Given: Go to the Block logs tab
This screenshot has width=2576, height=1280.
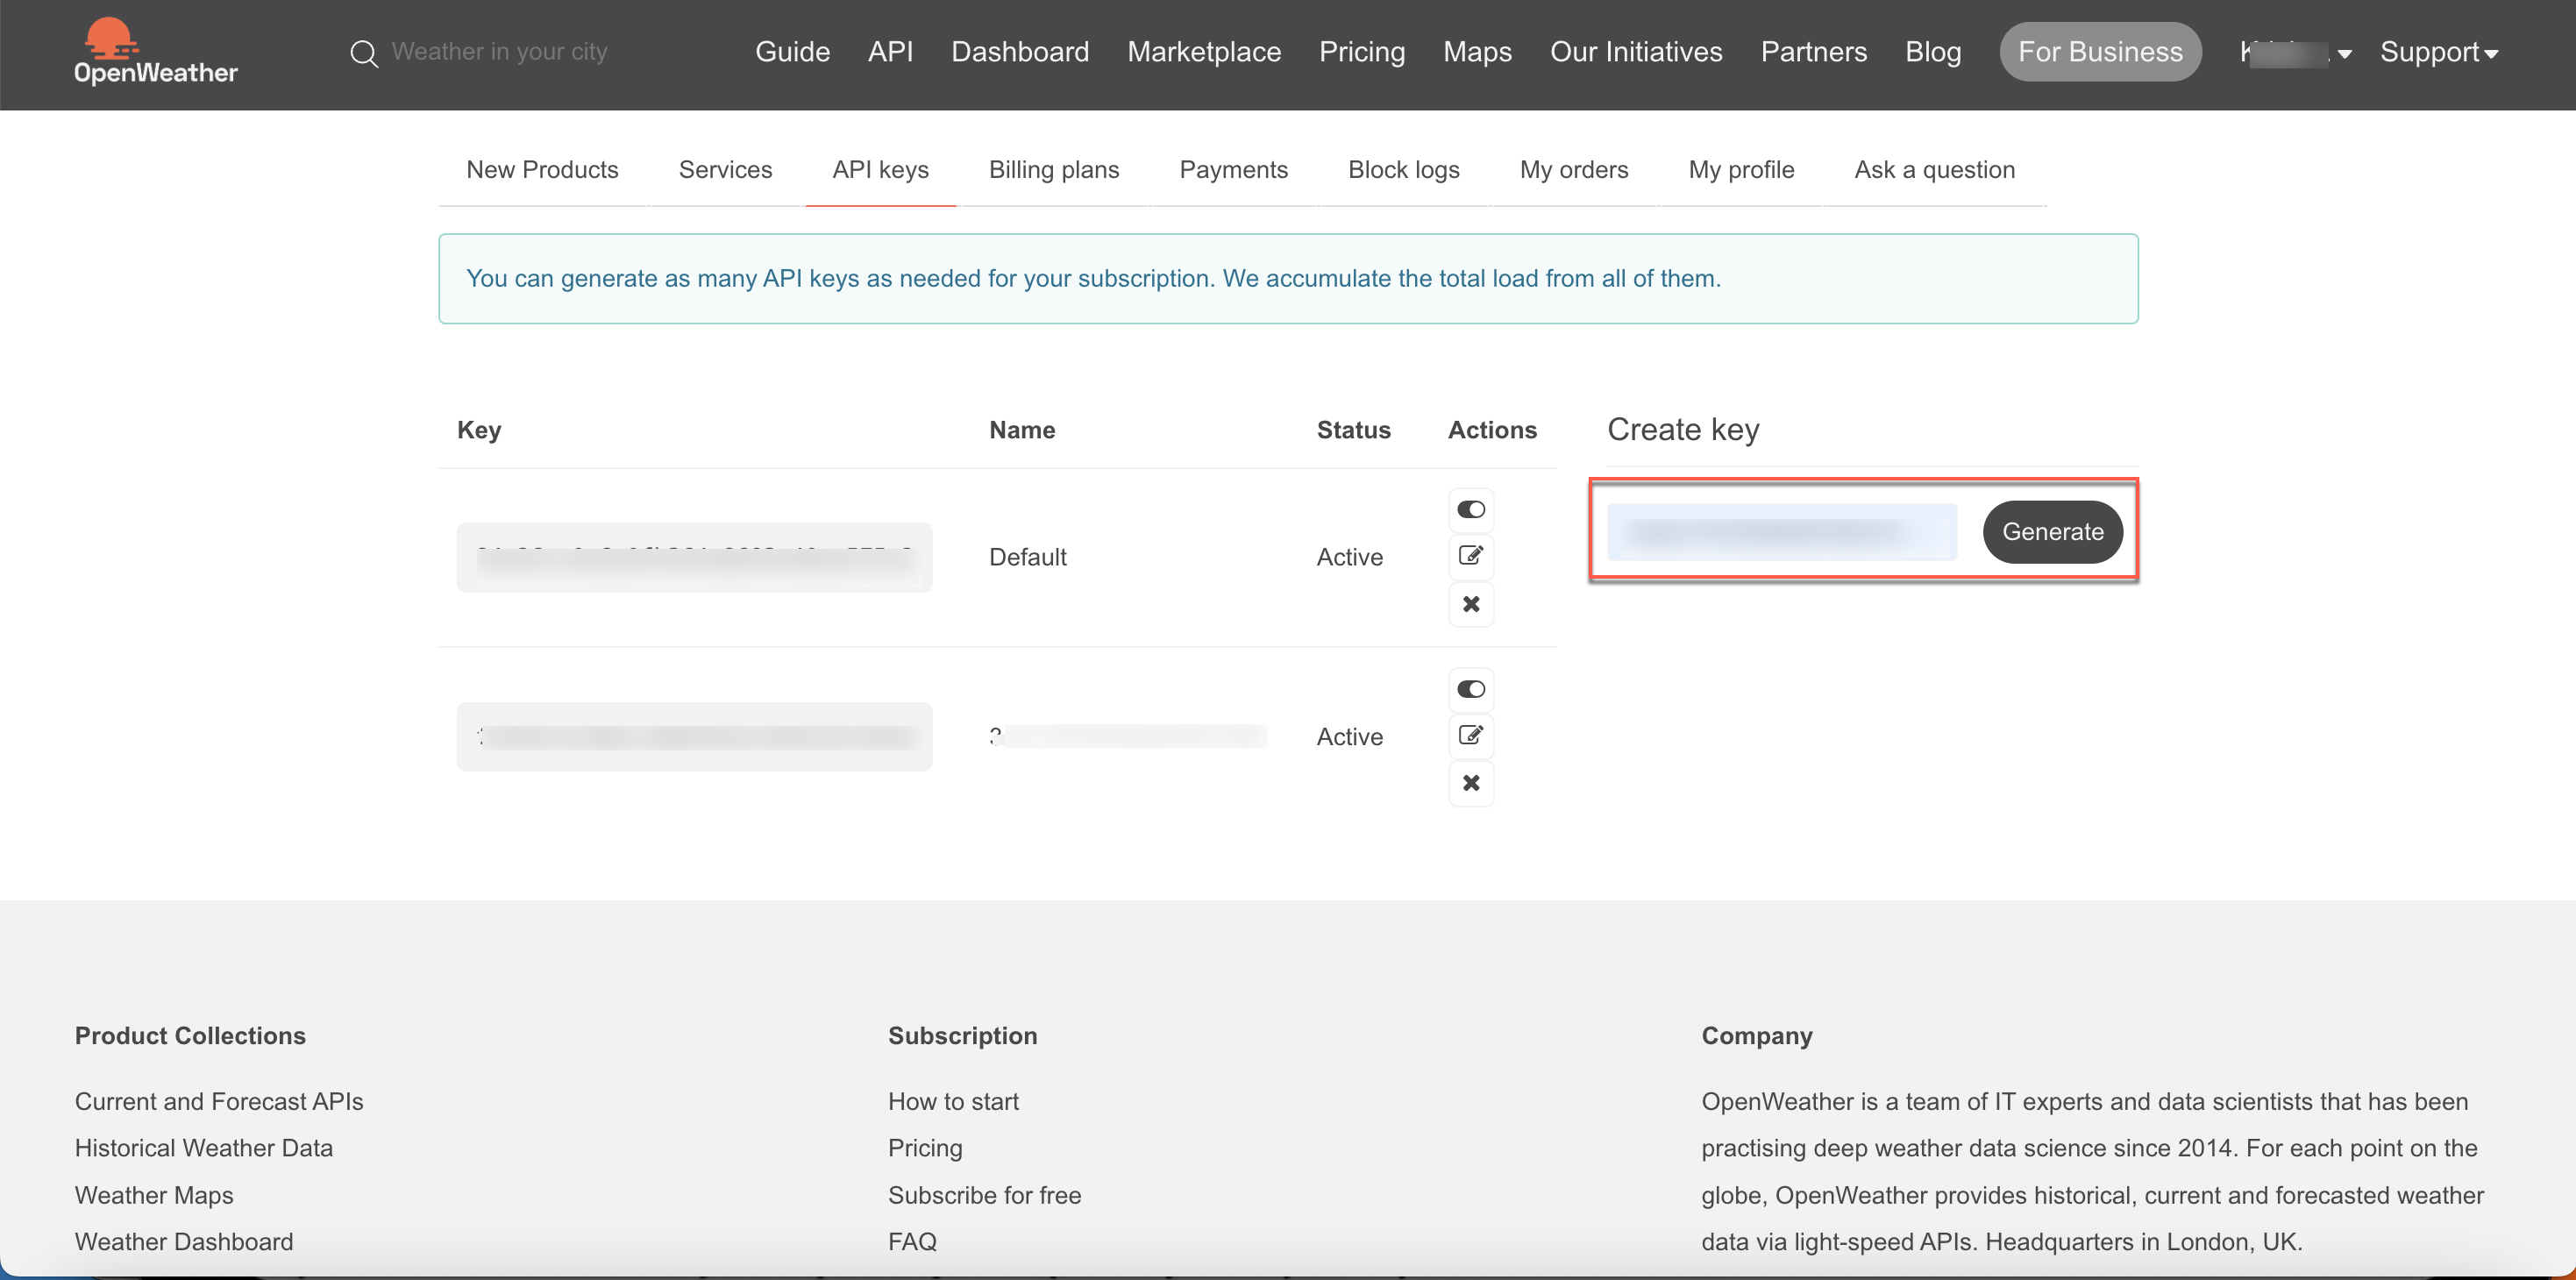Looking at the screenshot, I should (x=1403, y=170).
